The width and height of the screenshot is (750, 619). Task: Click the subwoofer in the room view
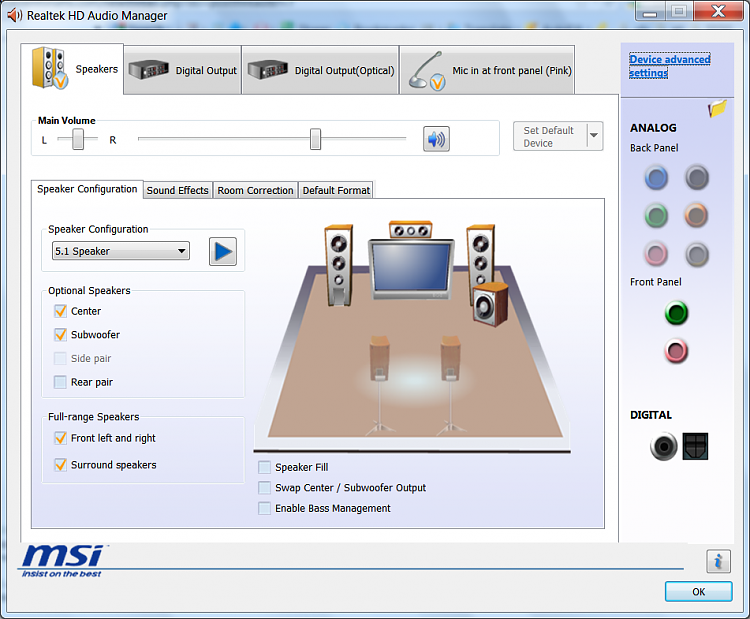coord(490,305)
